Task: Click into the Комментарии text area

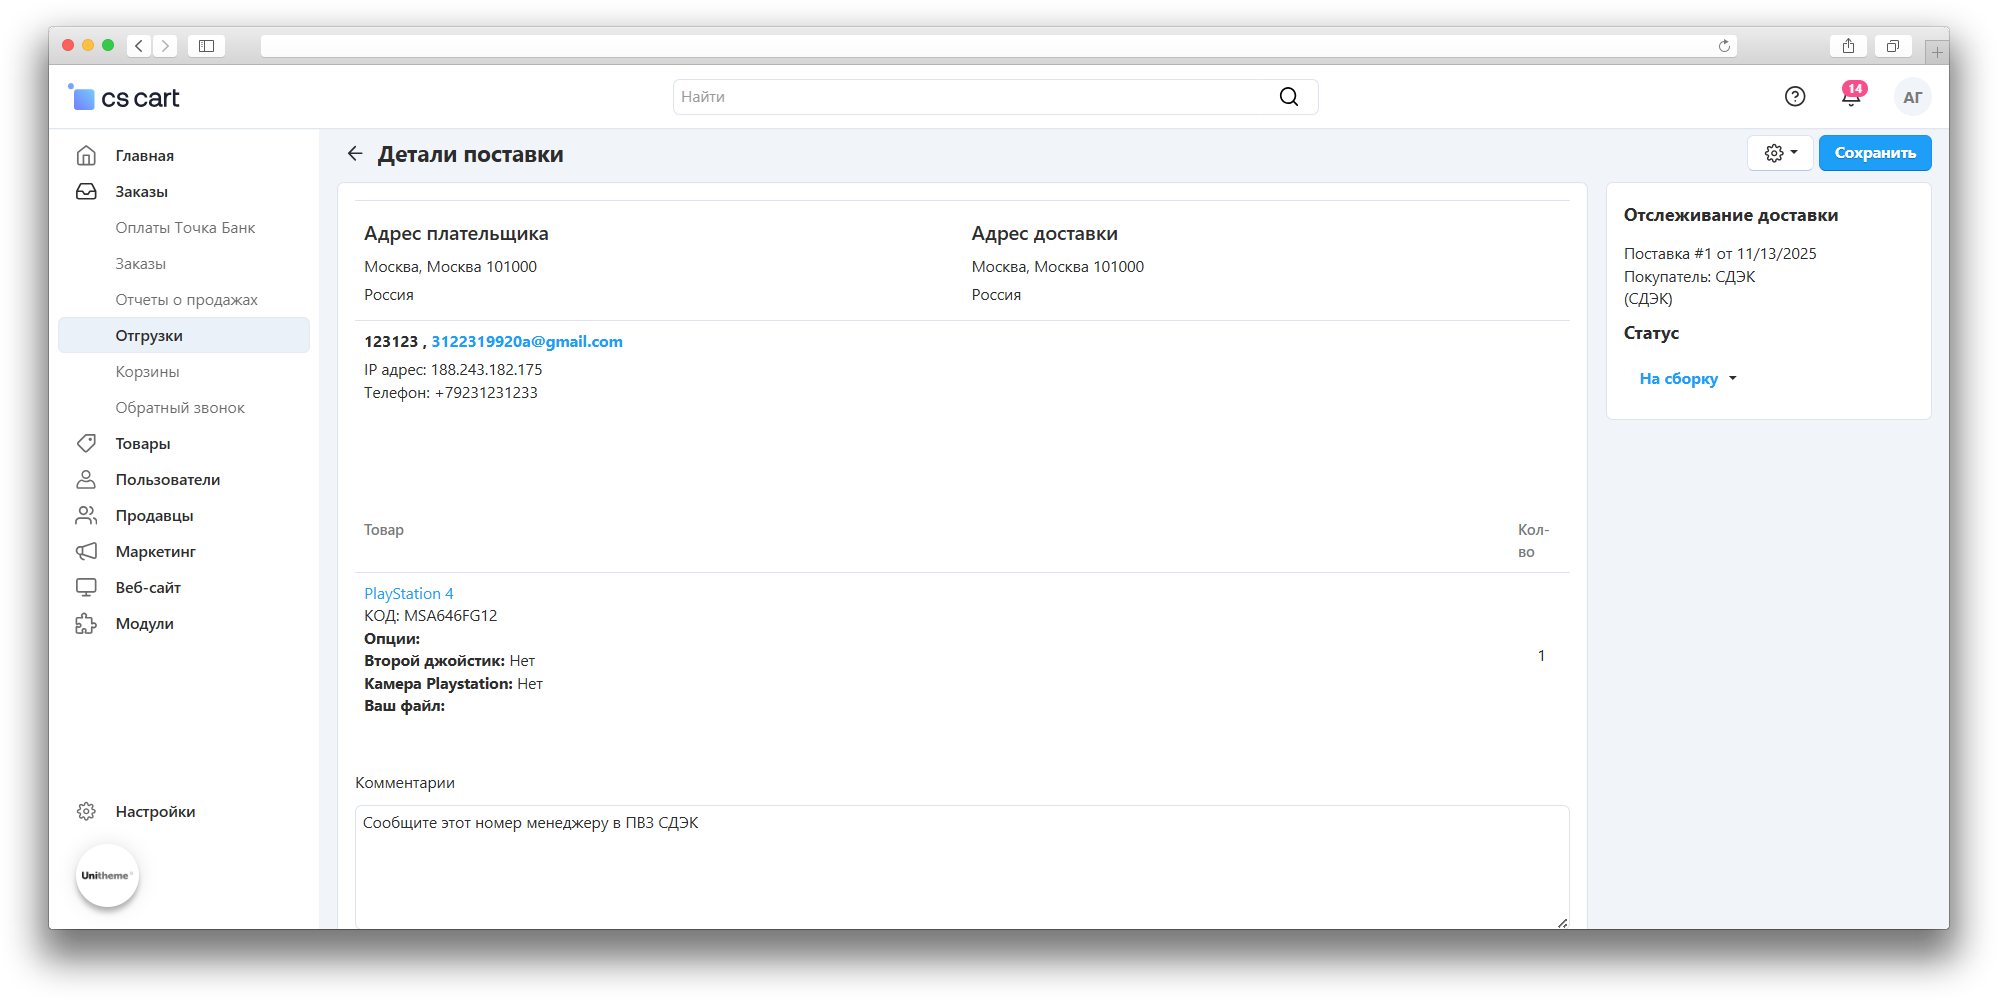Action: pyautogui.click(x=960, y=865)
